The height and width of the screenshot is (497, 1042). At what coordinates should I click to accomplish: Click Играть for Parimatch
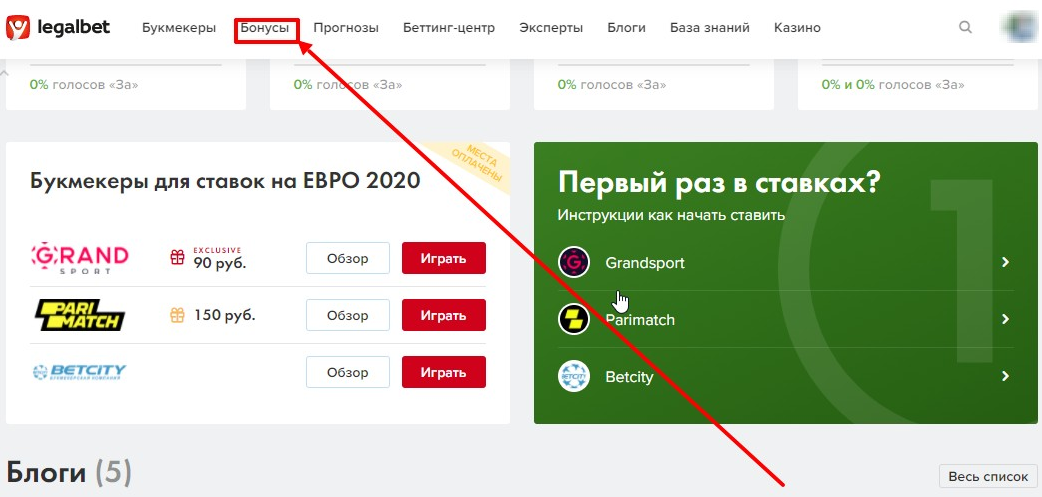tap(444, 315)
